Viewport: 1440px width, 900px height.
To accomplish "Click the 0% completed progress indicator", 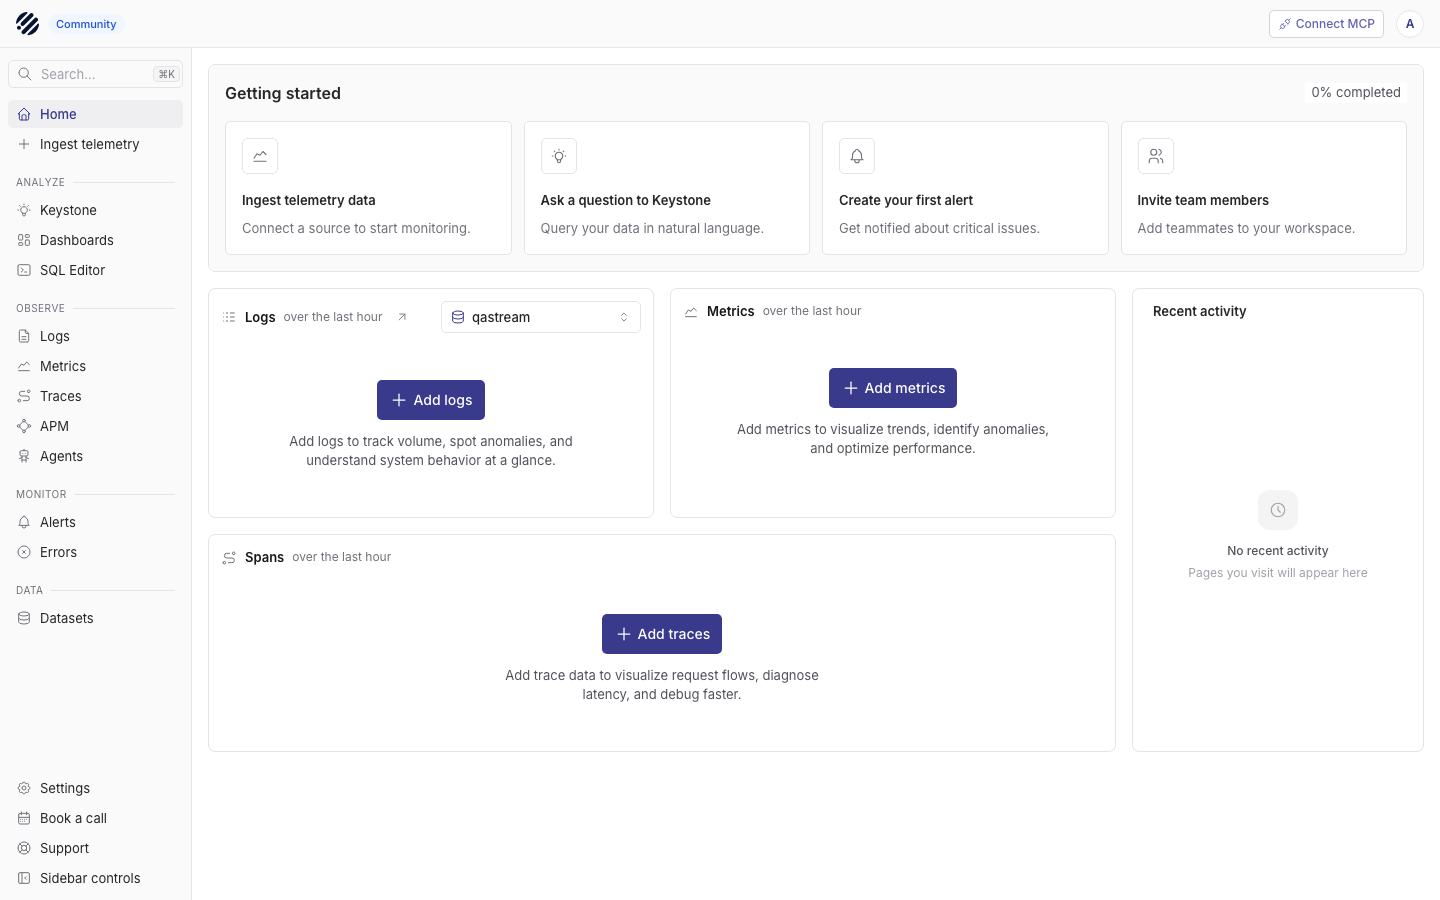I will click(1356, 92).
